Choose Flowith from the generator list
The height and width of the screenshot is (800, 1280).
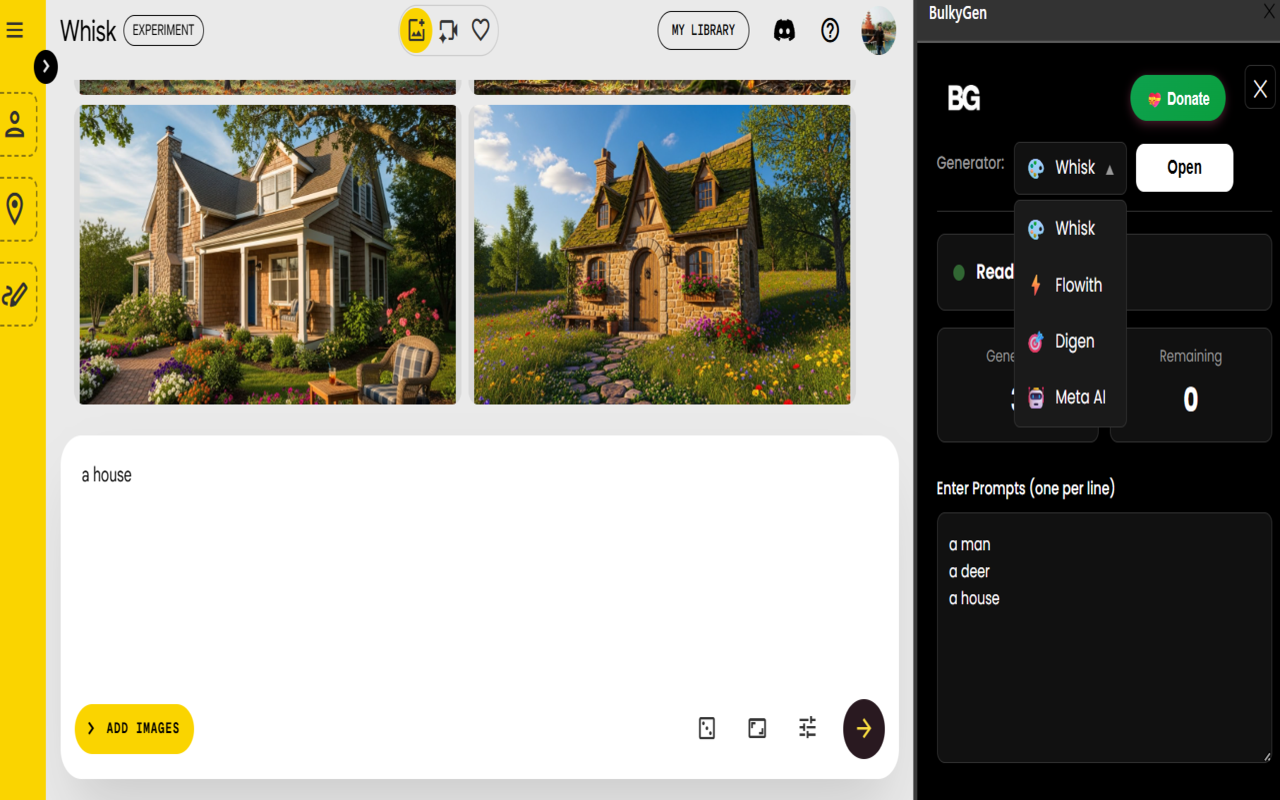click(x=1070, y=285)
